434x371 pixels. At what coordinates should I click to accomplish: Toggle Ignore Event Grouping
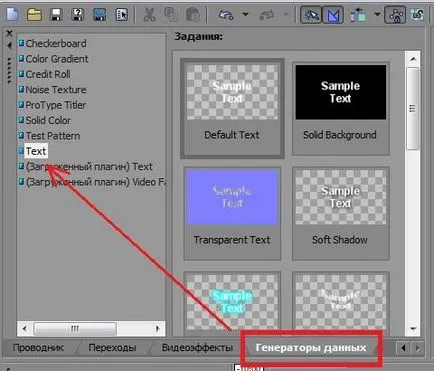point(417,15)
